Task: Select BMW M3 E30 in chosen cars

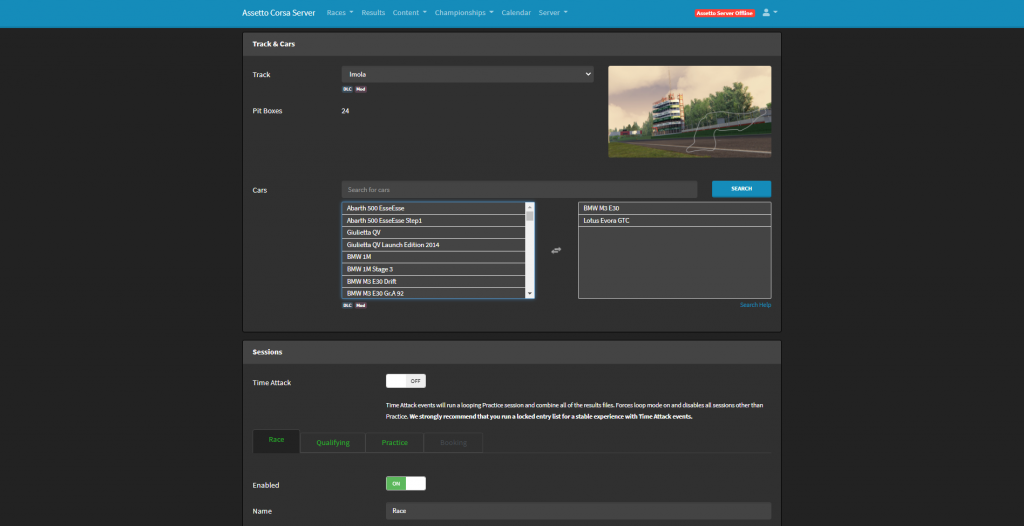Action: (675, 208)
